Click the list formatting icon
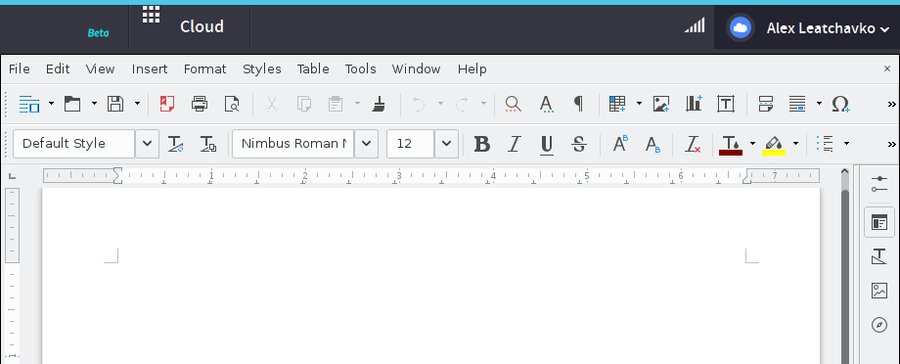This screenshot has height=364, width=900. [x=825, y=144]
